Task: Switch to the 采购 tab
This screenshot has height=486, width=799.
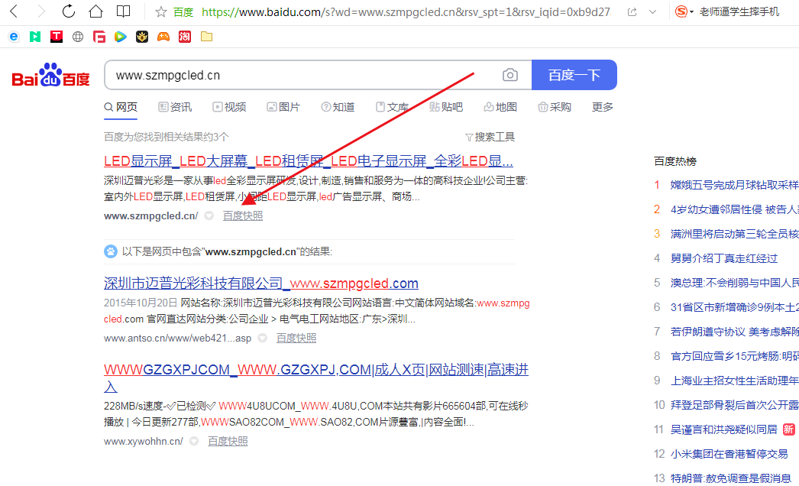Action: point(554,107)
